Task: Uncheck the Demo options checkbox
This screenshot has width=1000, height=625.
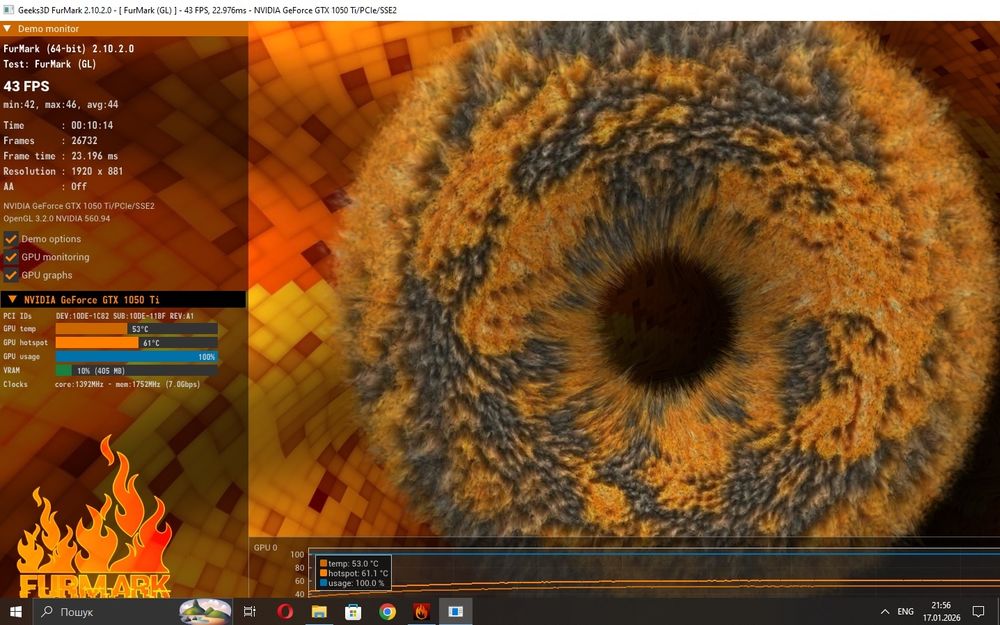Action: pyautogui.click(x=11, y=239)
